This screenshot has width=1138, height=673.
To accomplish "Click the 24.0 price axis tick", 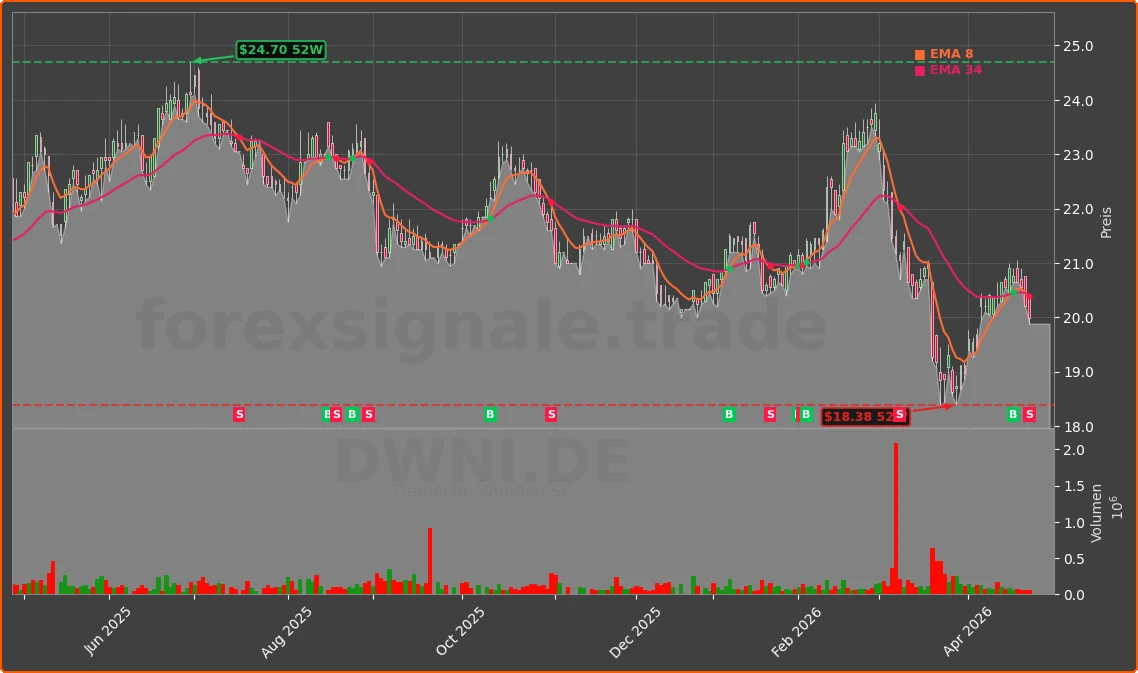I will 1078,101.
